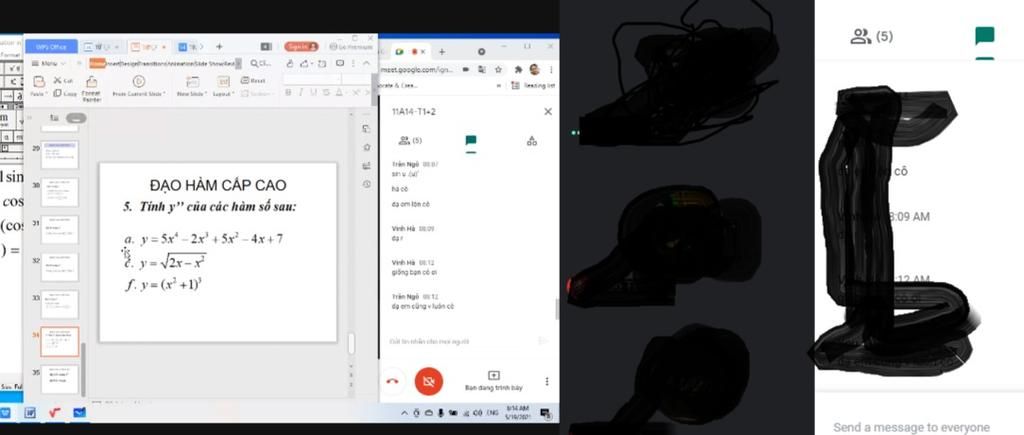Show hidden system tray icons chevron

405,413
